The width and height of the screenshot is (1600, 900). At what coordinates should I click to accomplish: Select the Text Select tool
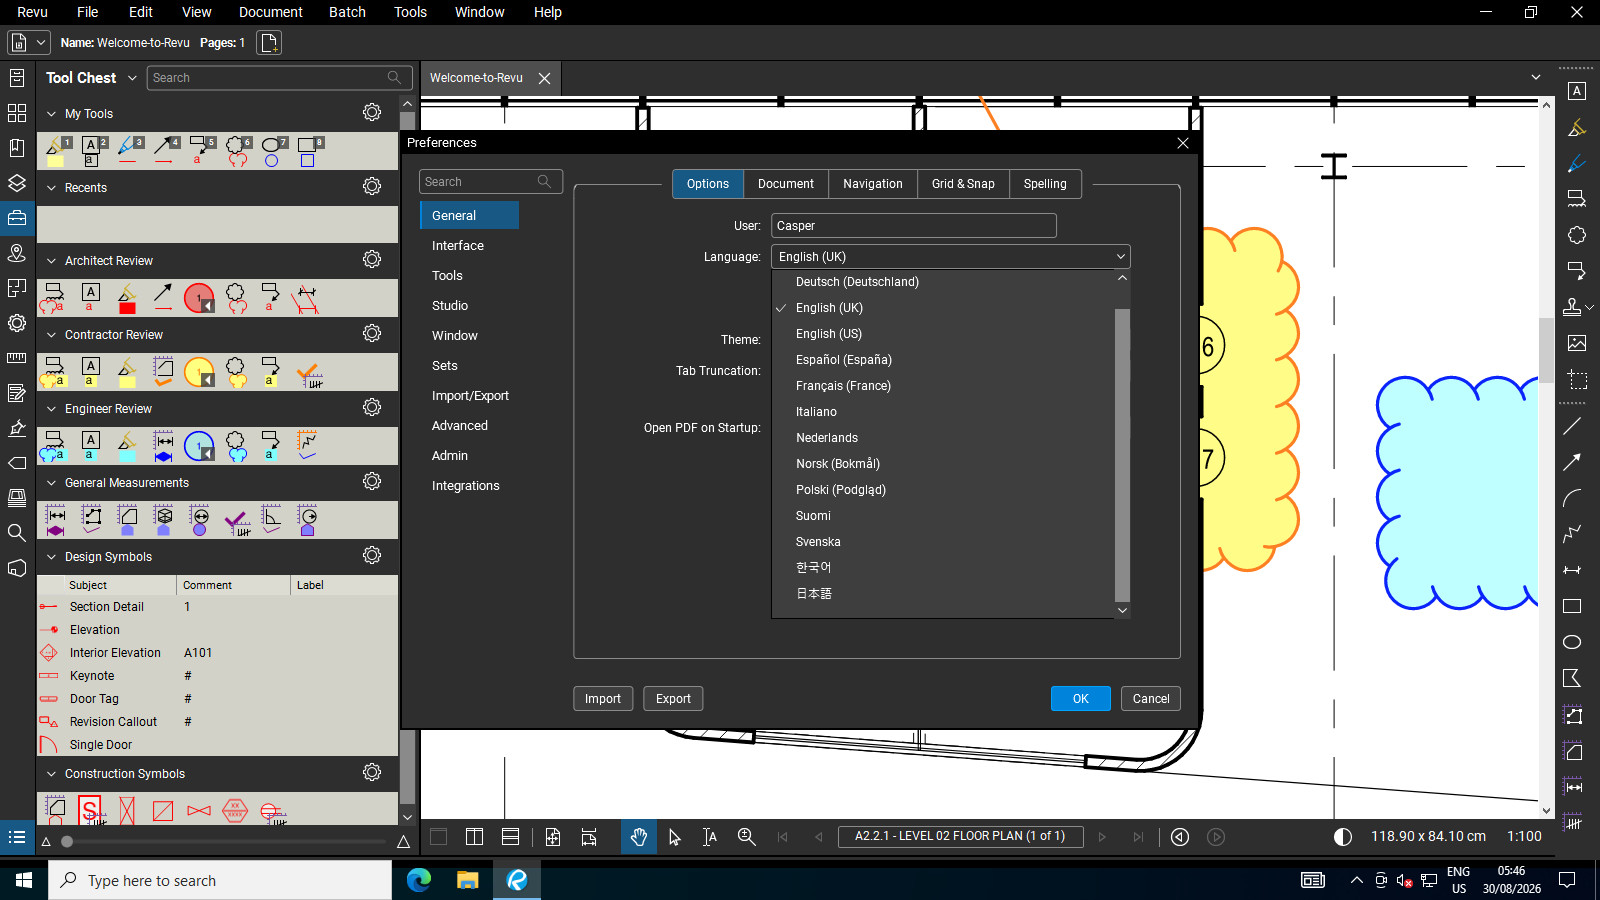(710, 837)
